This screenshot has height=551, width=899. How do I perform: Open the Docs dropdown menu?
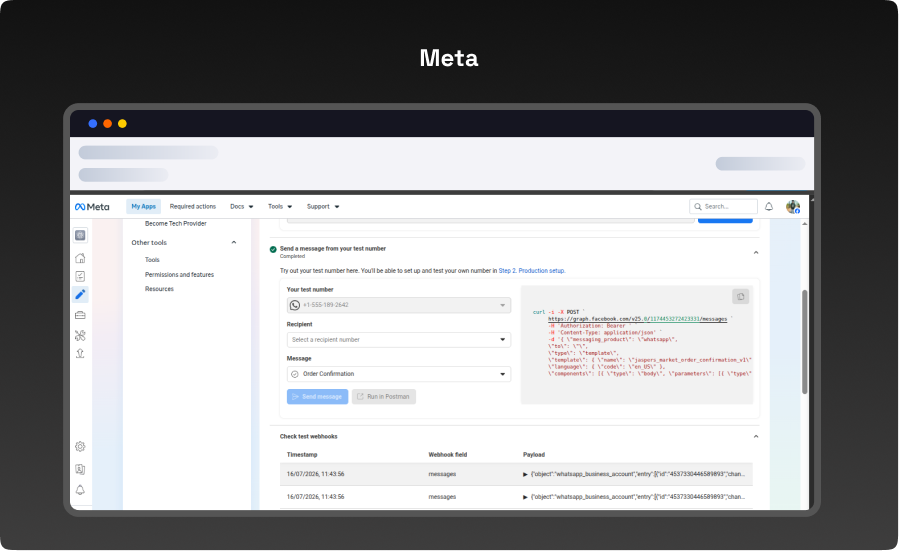241,206
